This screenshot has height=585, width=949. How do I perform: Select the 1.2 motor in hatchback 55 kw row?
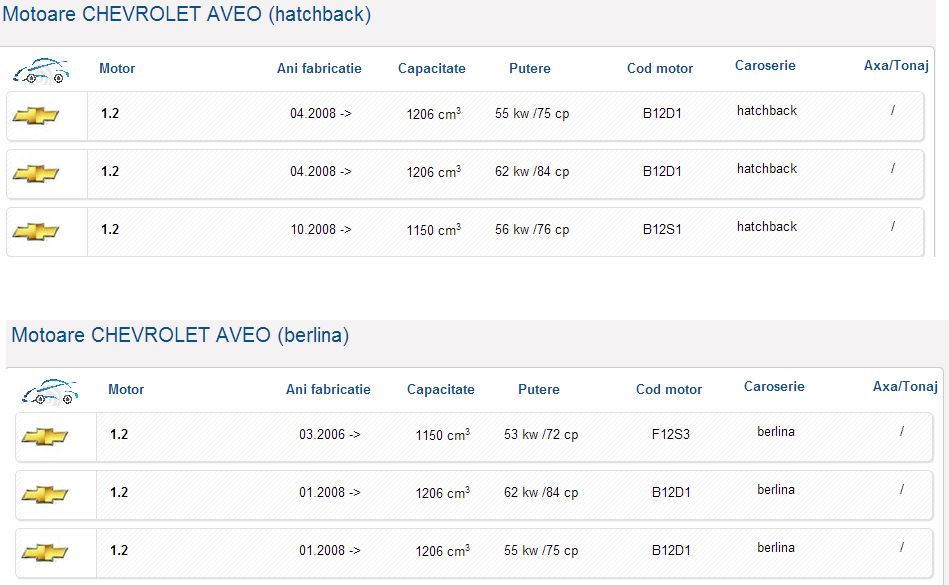tap(110, 113)
